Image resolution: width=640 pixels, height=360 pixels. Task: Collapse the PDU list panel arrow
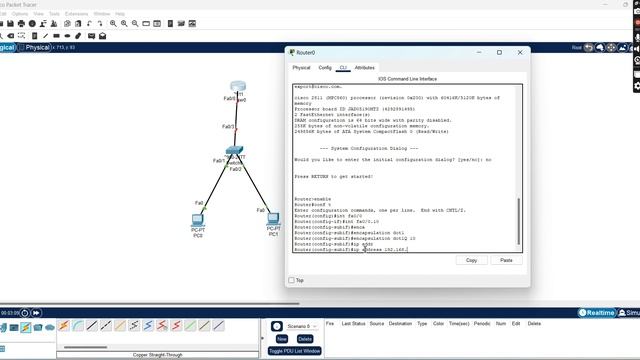pyautogui.click(x=262, y=338)
